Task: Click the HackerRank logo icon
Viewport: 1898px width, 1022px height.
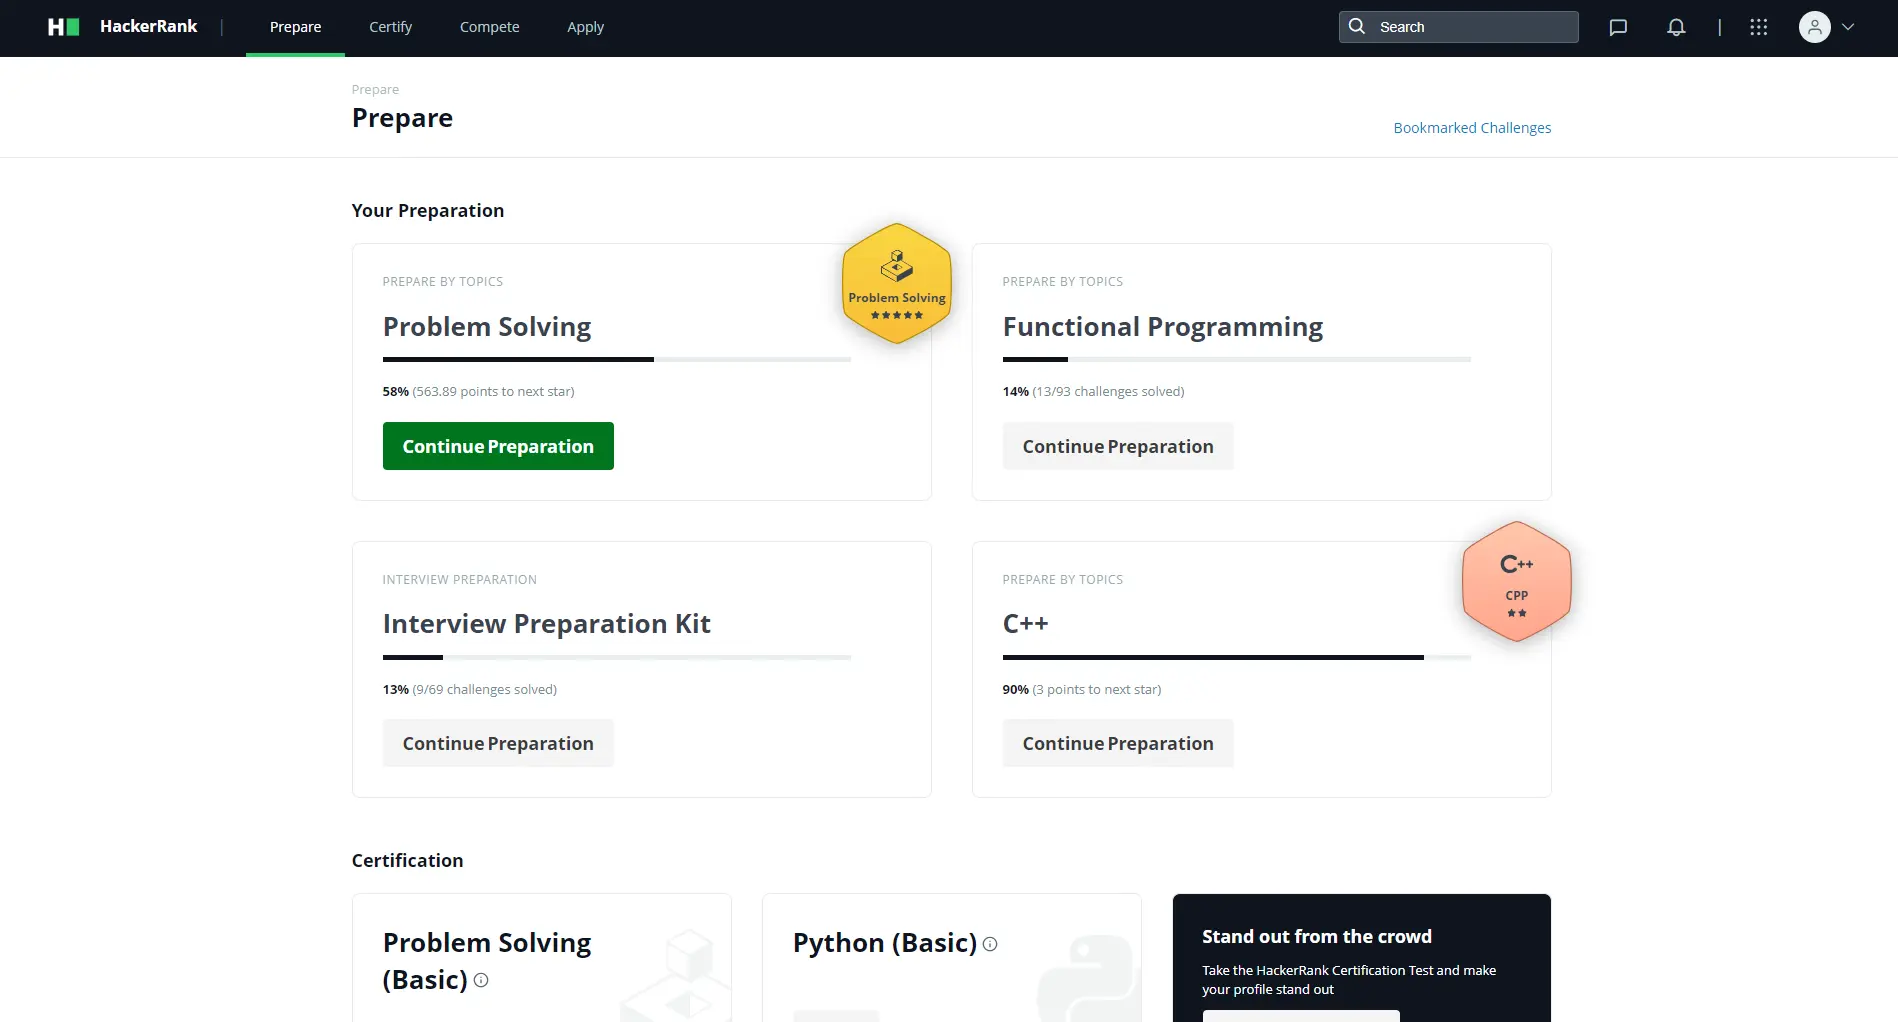Action: click(63, 27)
